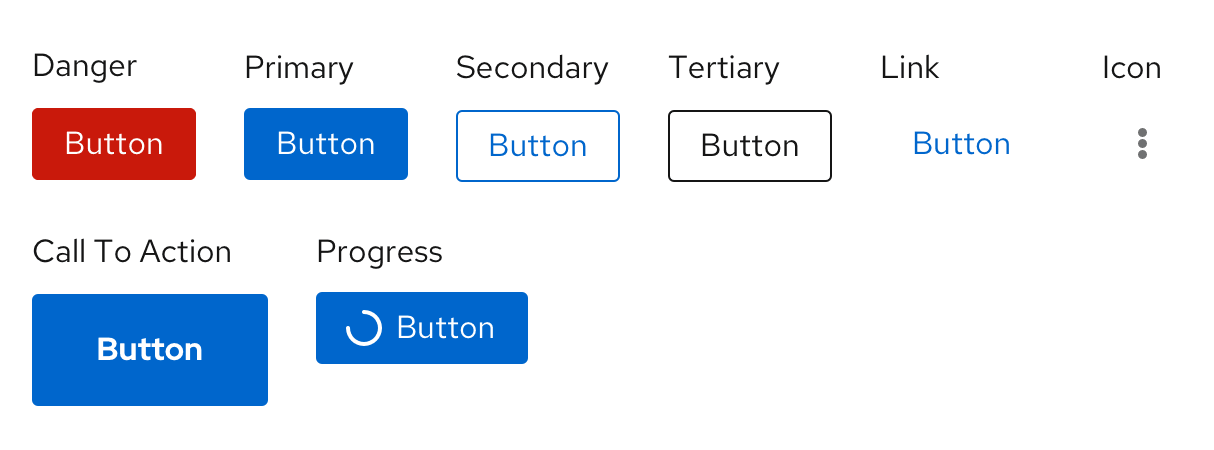Select the Tertiary heading text
This screenshot has height=450, width=1214.
724,68
